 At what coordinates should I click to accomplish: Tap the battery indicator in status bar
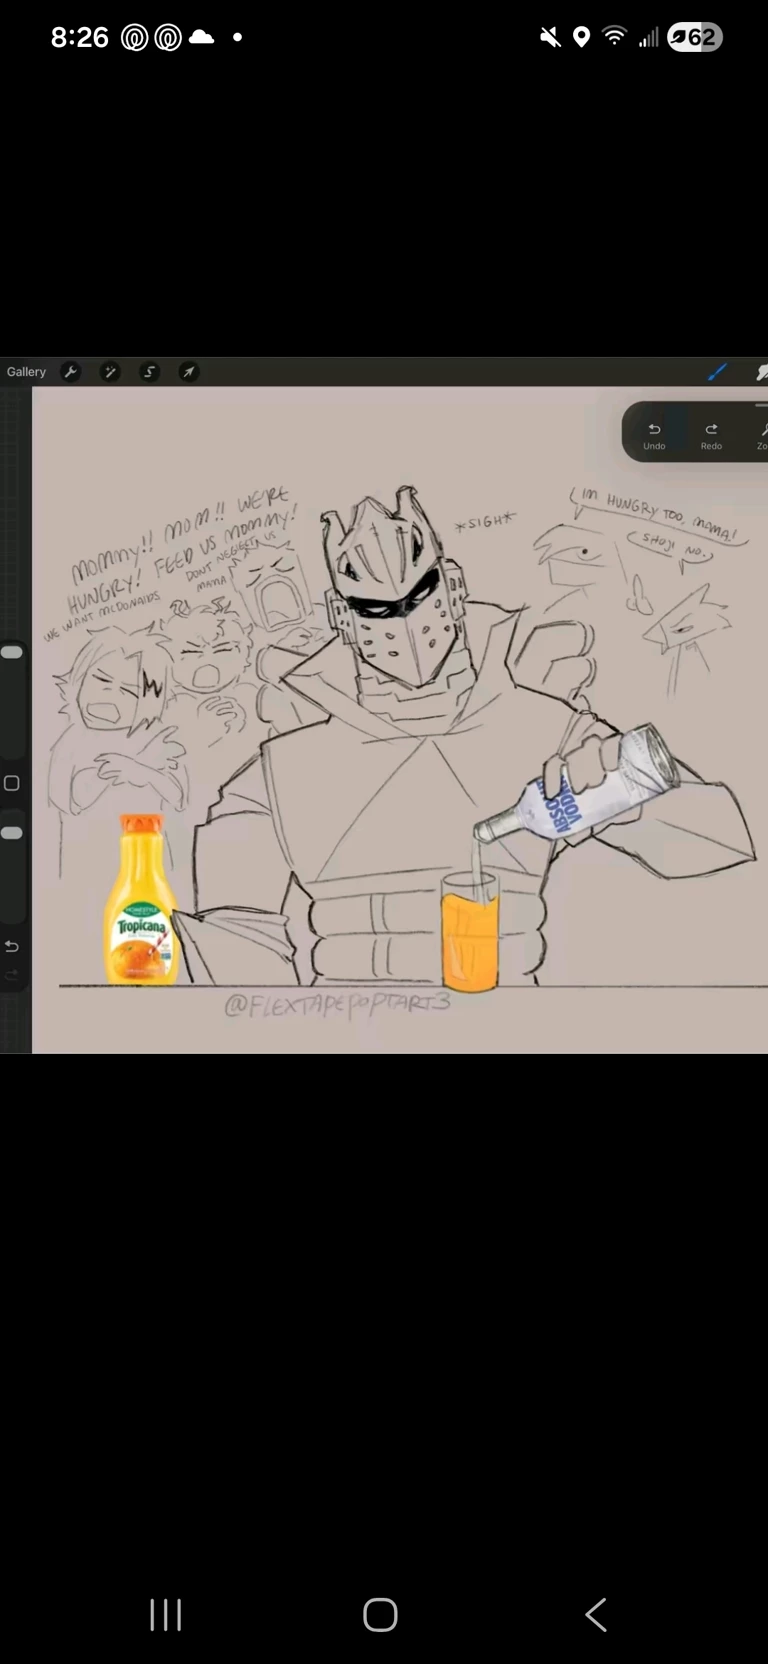[695, 37]
